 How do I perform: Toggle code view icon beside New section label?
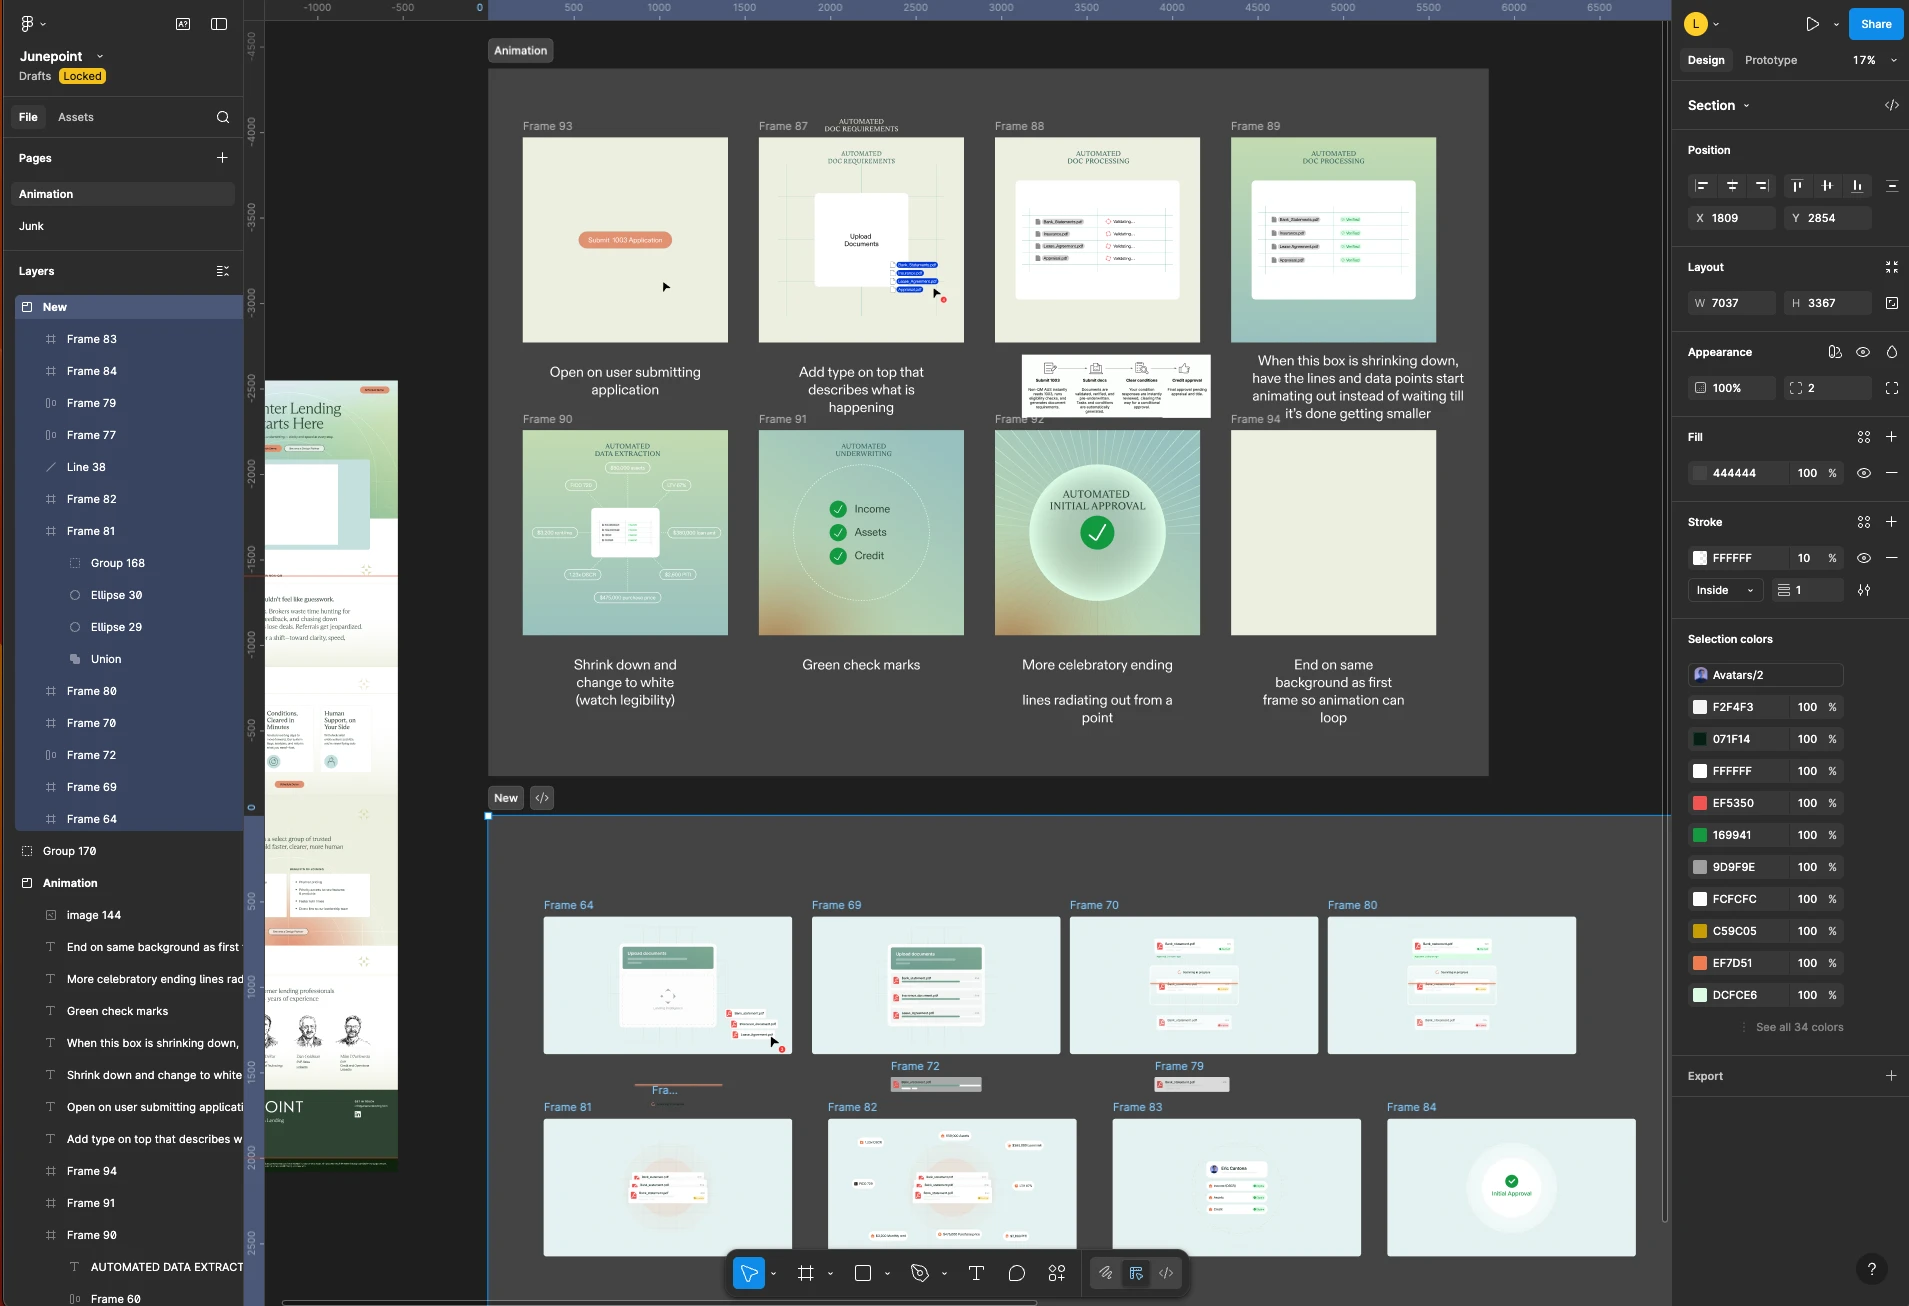pos(542,798)
